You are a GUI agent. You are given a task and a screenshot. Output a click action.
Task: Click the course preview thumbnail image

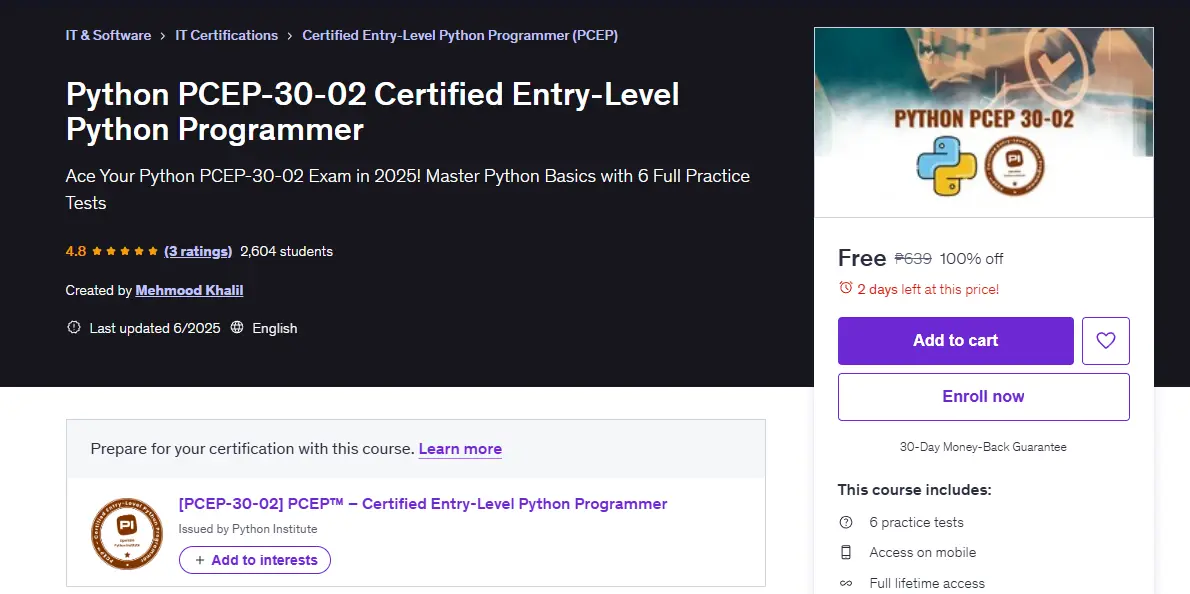(984, 122)
